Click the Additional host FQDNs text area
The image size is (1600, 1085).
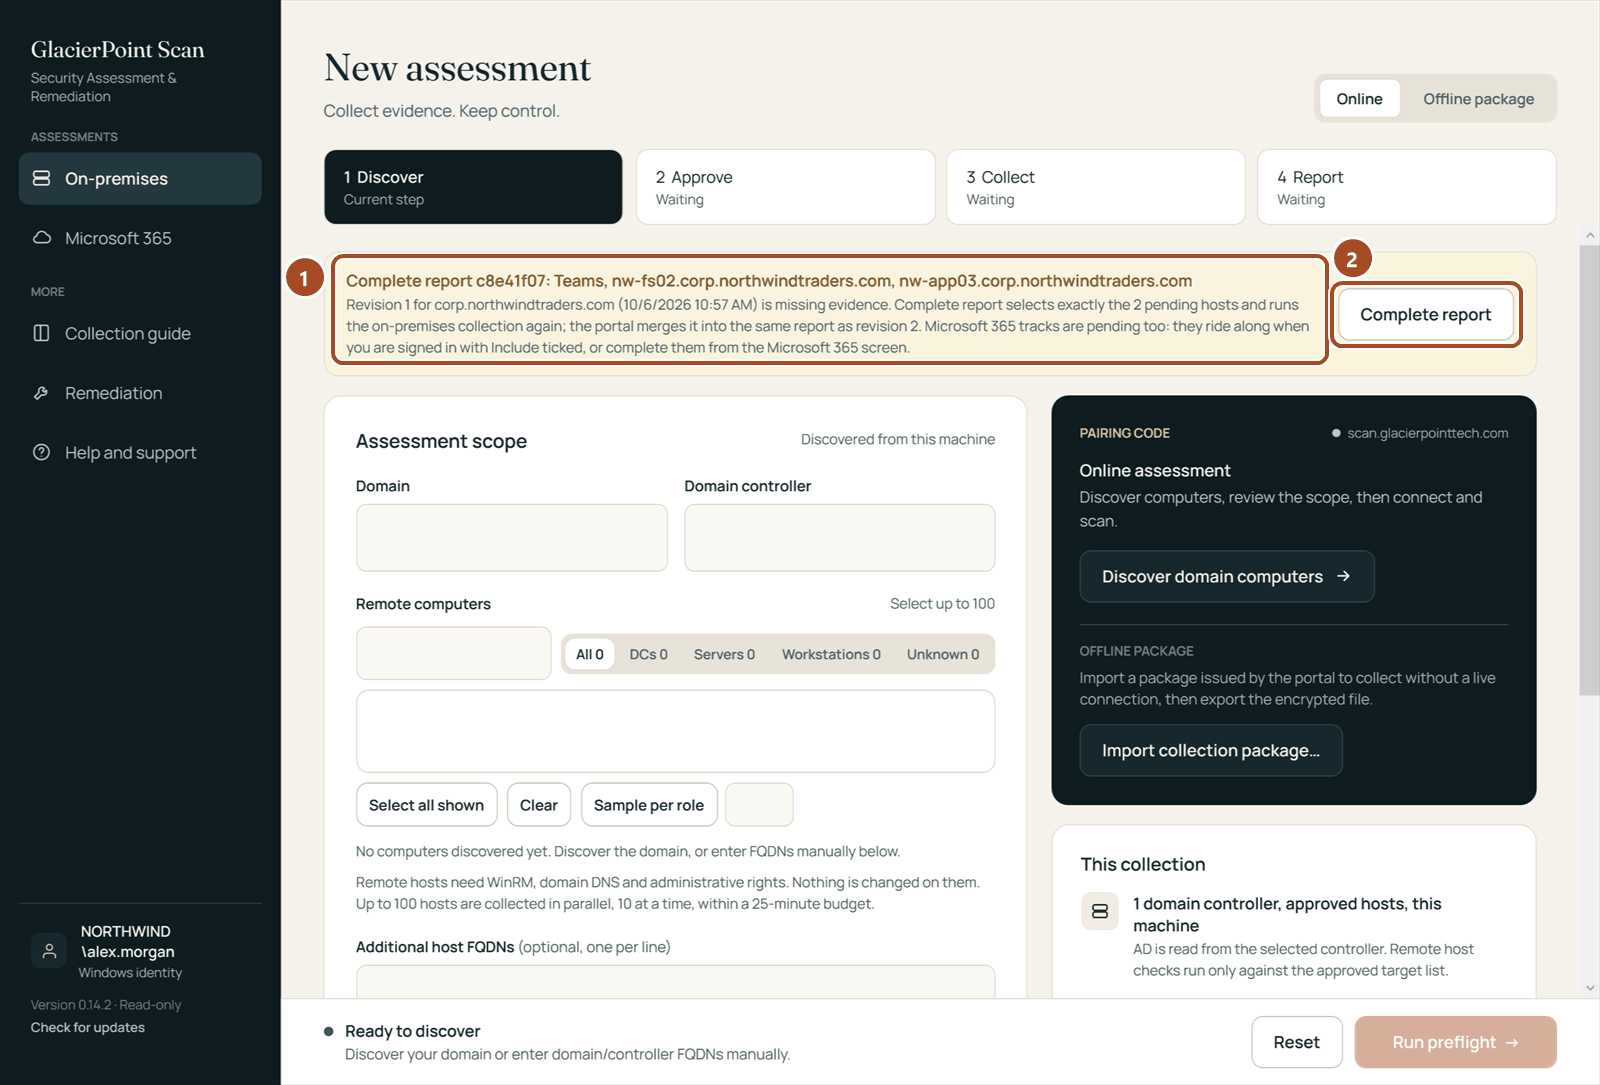pyautogui.click(x=675, y=982)
